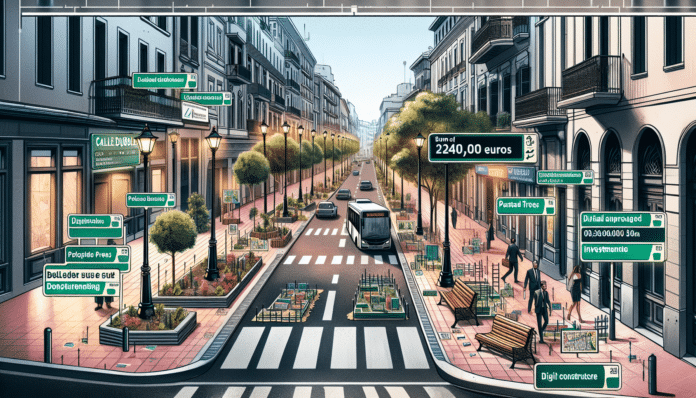Select the CALLE DUBLE street sign

[115, 151]
